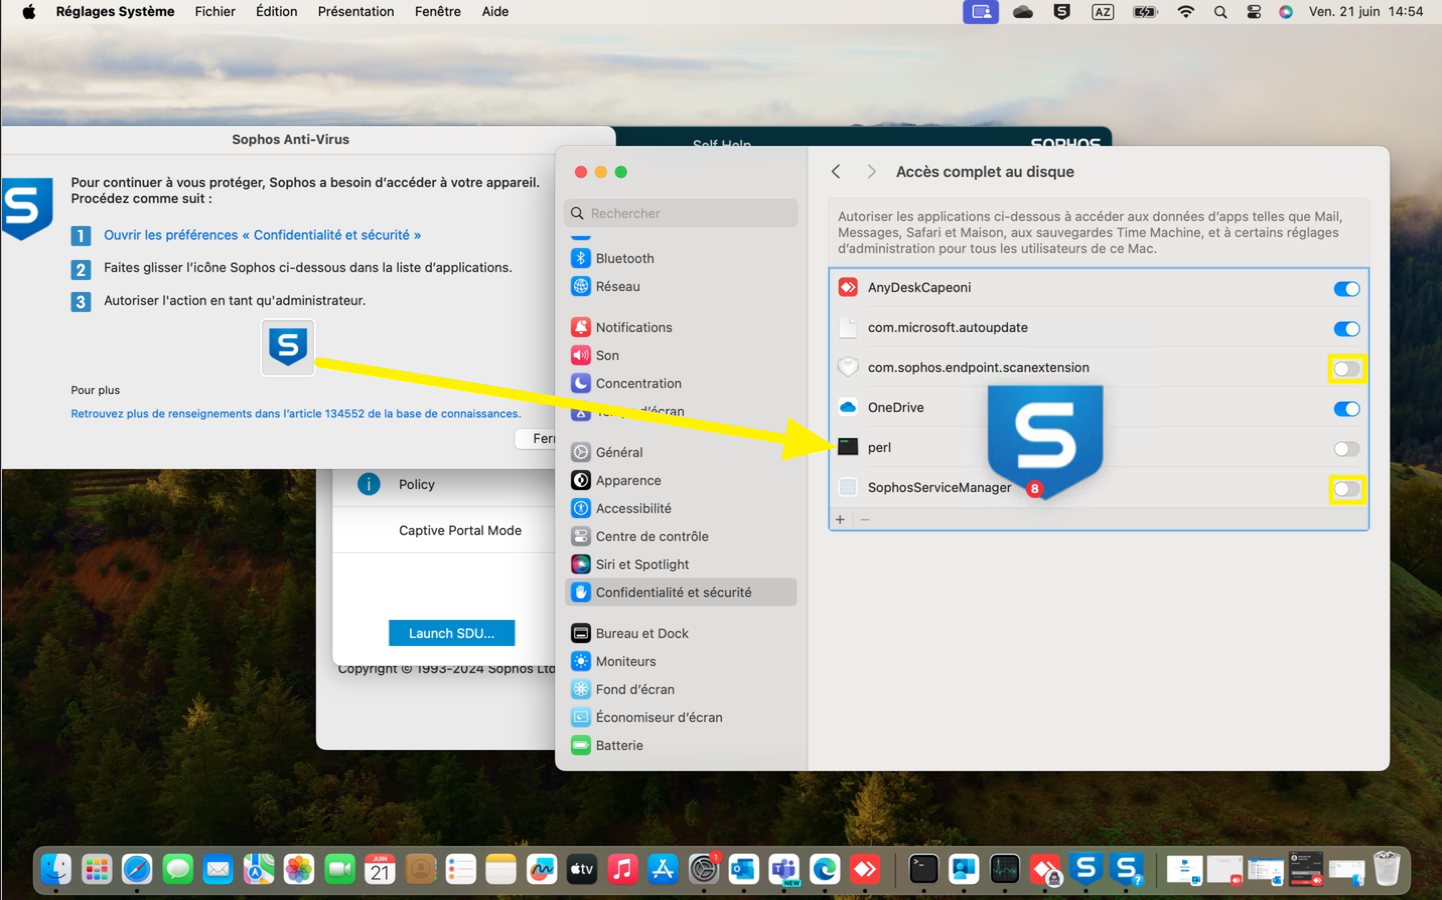Open Control Center from the menu bar

[1253, 12]
